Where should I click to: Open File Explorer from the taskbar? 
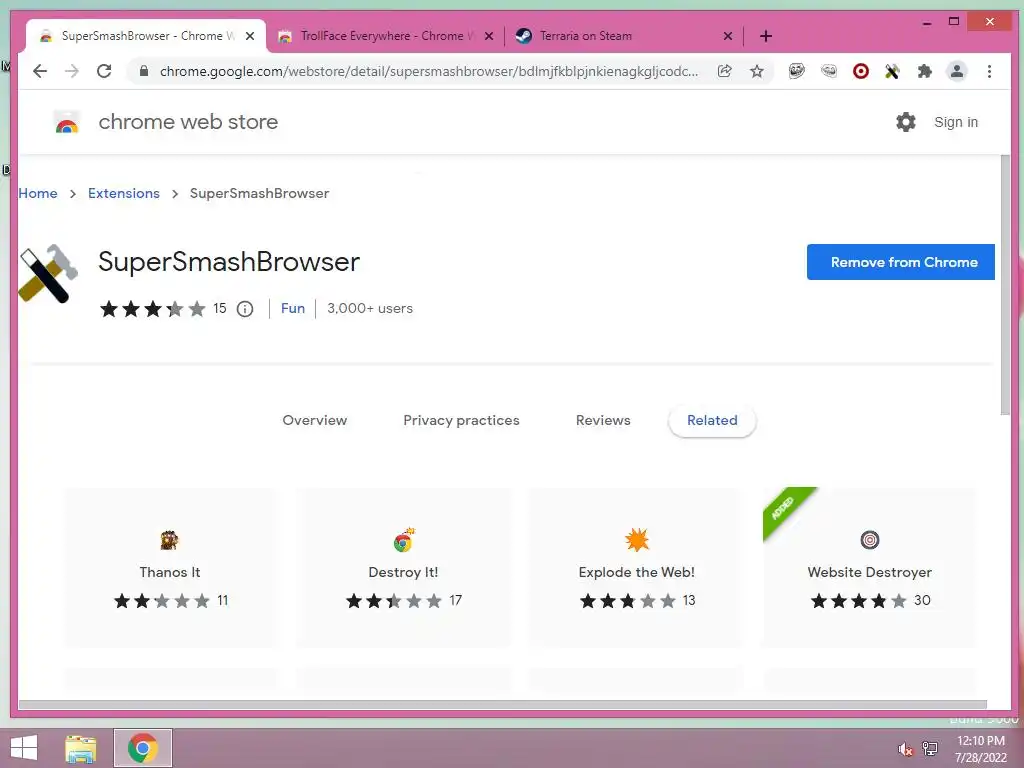[x=81, y=748]
